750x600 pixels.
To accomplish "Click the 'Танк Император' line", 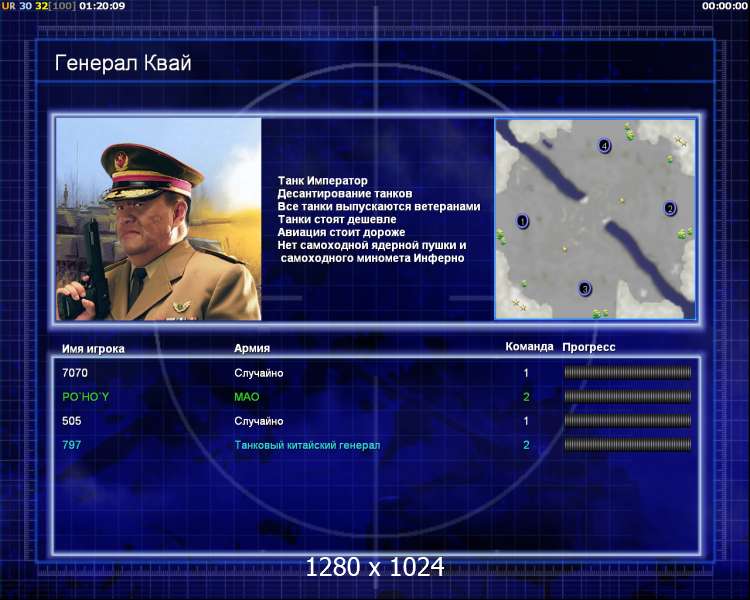I will click(322, 181).
